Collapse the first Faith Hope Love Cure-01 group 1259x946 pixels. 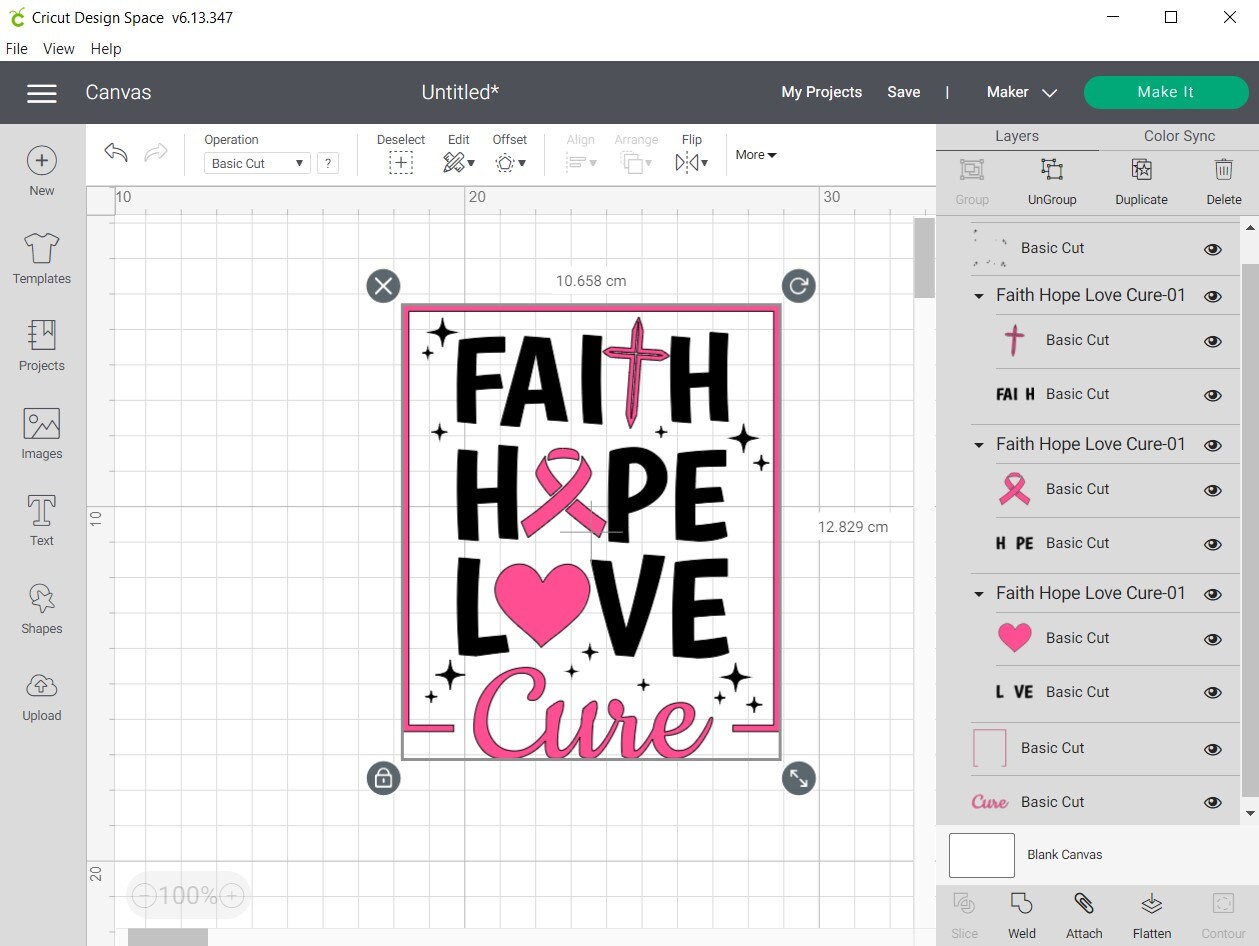pos(977,296)
